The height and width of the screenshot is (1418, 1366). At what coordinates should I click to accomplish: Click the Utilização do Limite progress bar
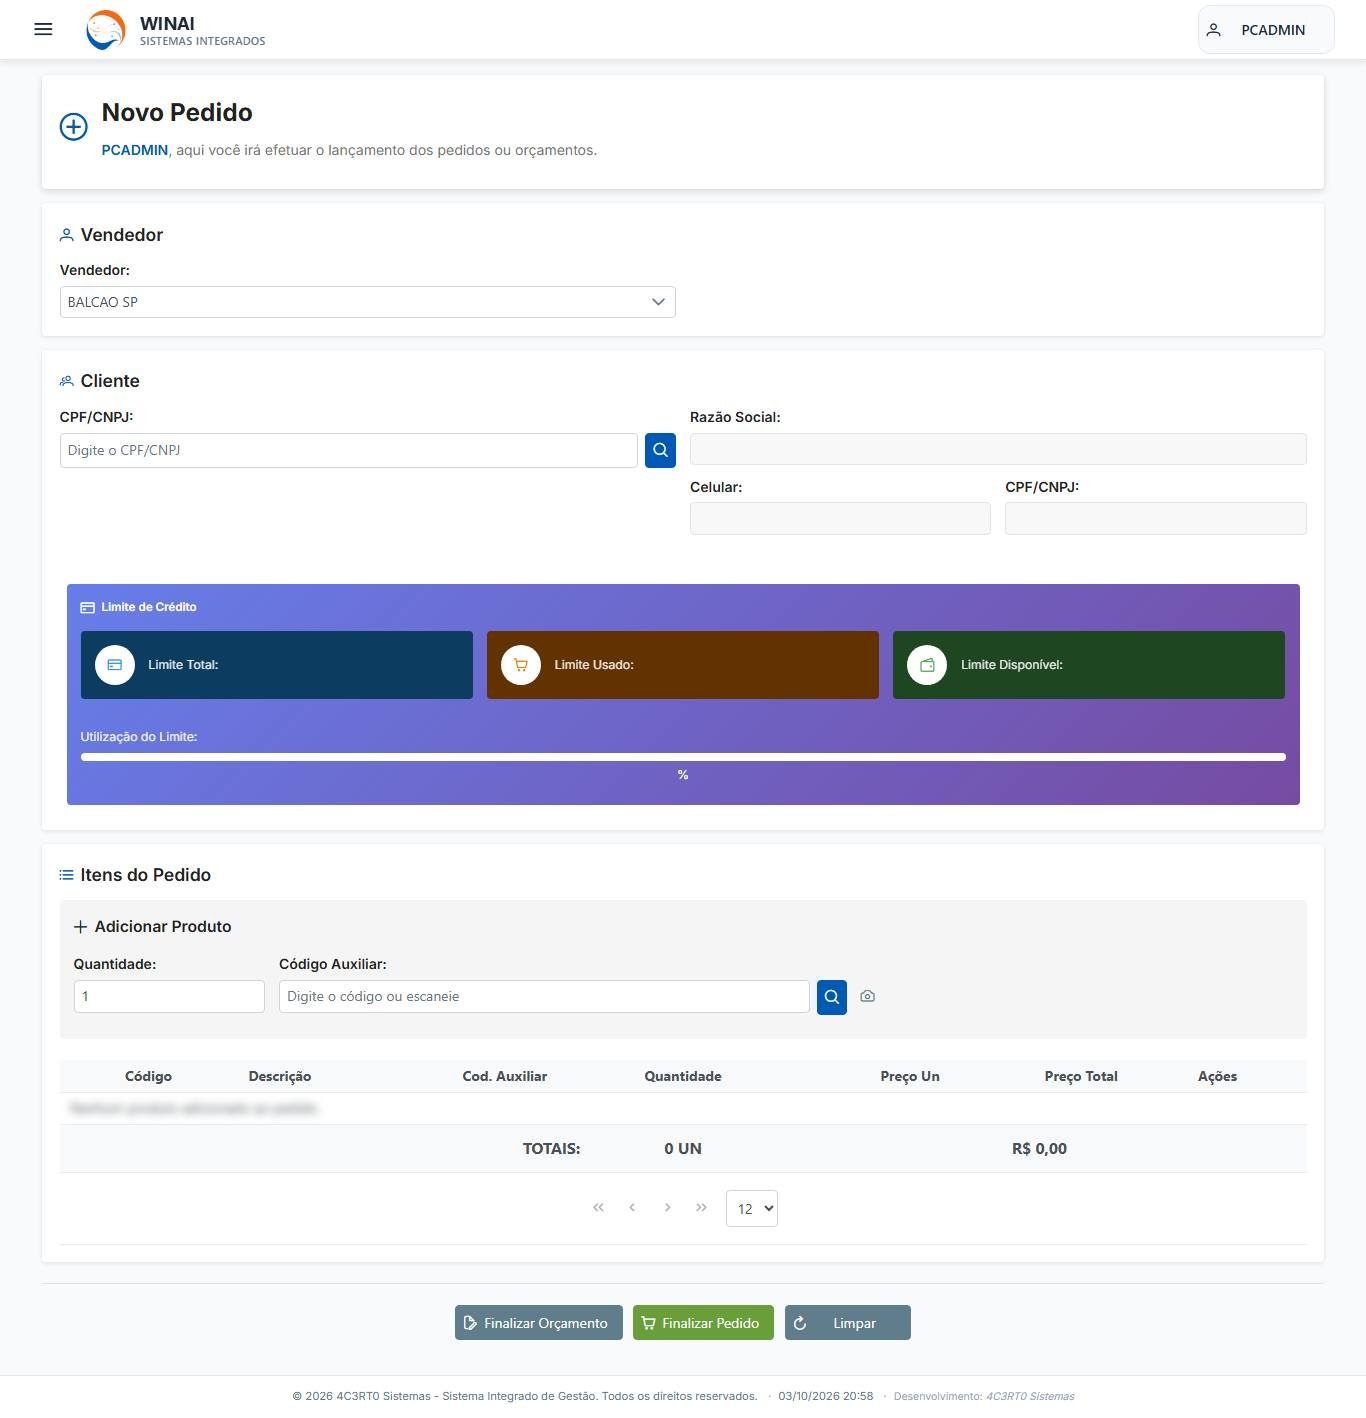click(683, 757)
